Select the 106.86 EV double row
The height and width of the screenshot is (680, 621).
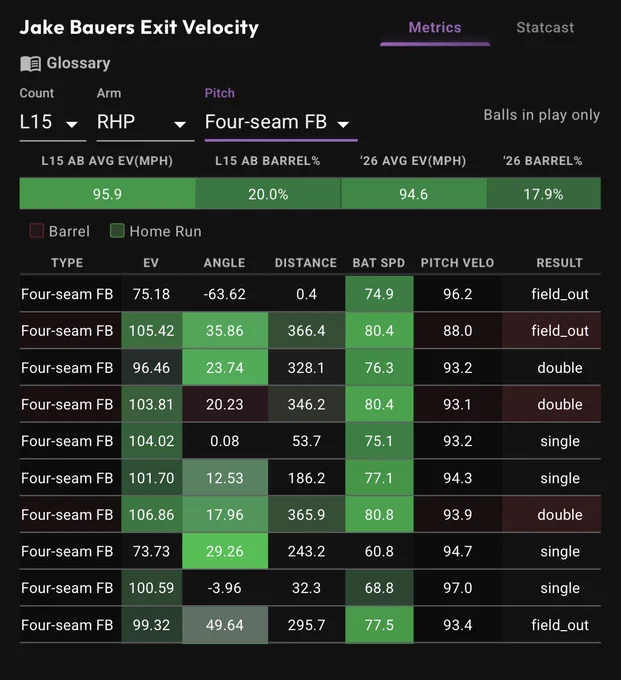point(310,514)
